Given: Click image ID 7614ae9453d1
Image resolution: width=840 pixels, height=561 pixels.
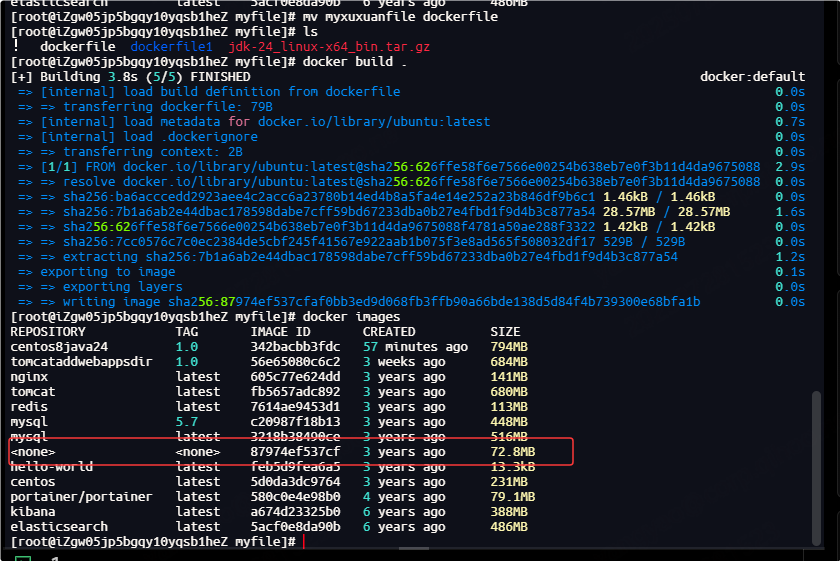Looking at the screenshot, I should click(295, 407).
